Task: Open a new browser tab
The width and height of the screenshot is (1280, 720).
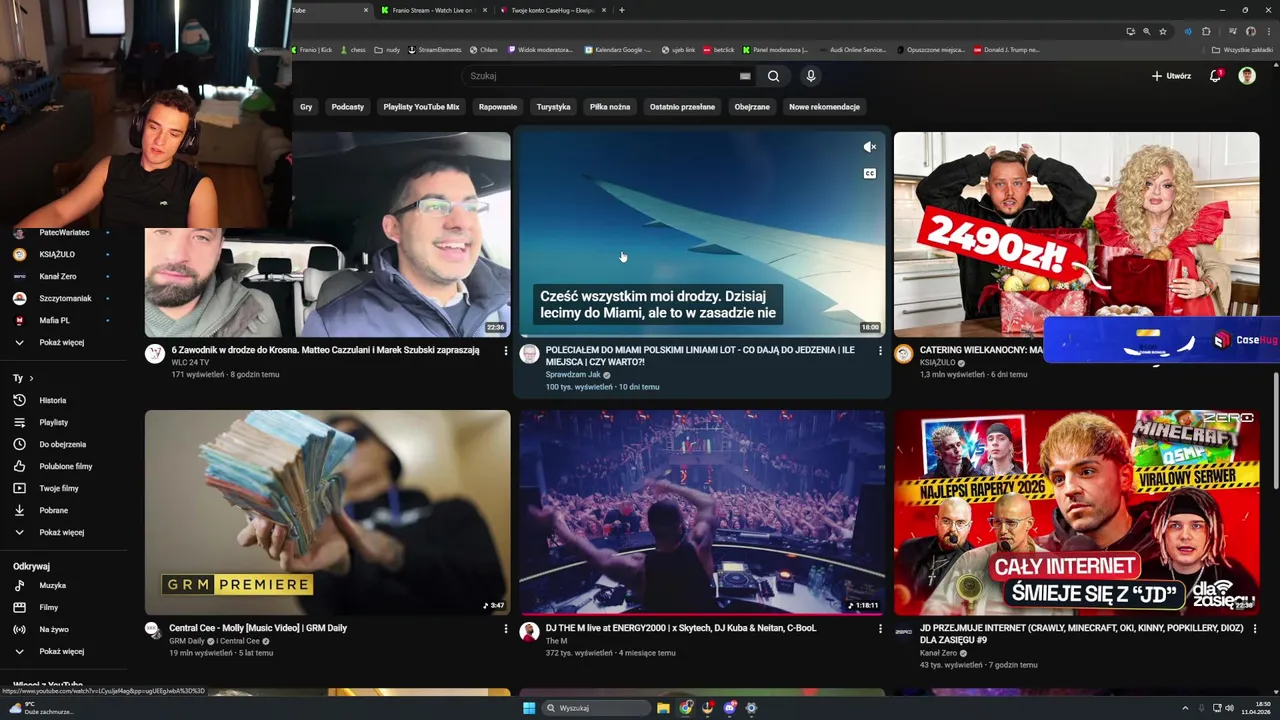Action: click(x=622, y=10)
